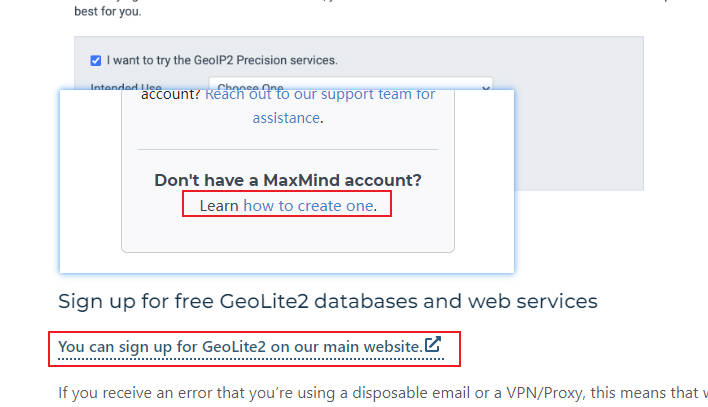Click the word 'Learn' before the link
Viewport: 708px width, 407px height.
coord(219,206)
